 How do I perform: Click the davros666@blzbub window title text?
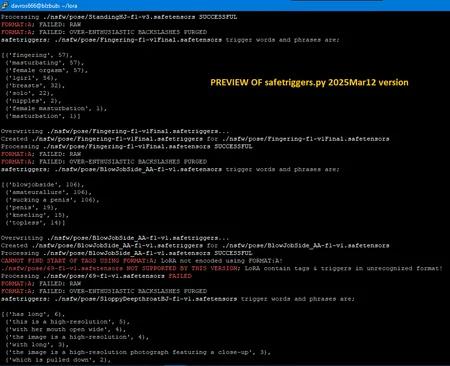click(44, 6)
